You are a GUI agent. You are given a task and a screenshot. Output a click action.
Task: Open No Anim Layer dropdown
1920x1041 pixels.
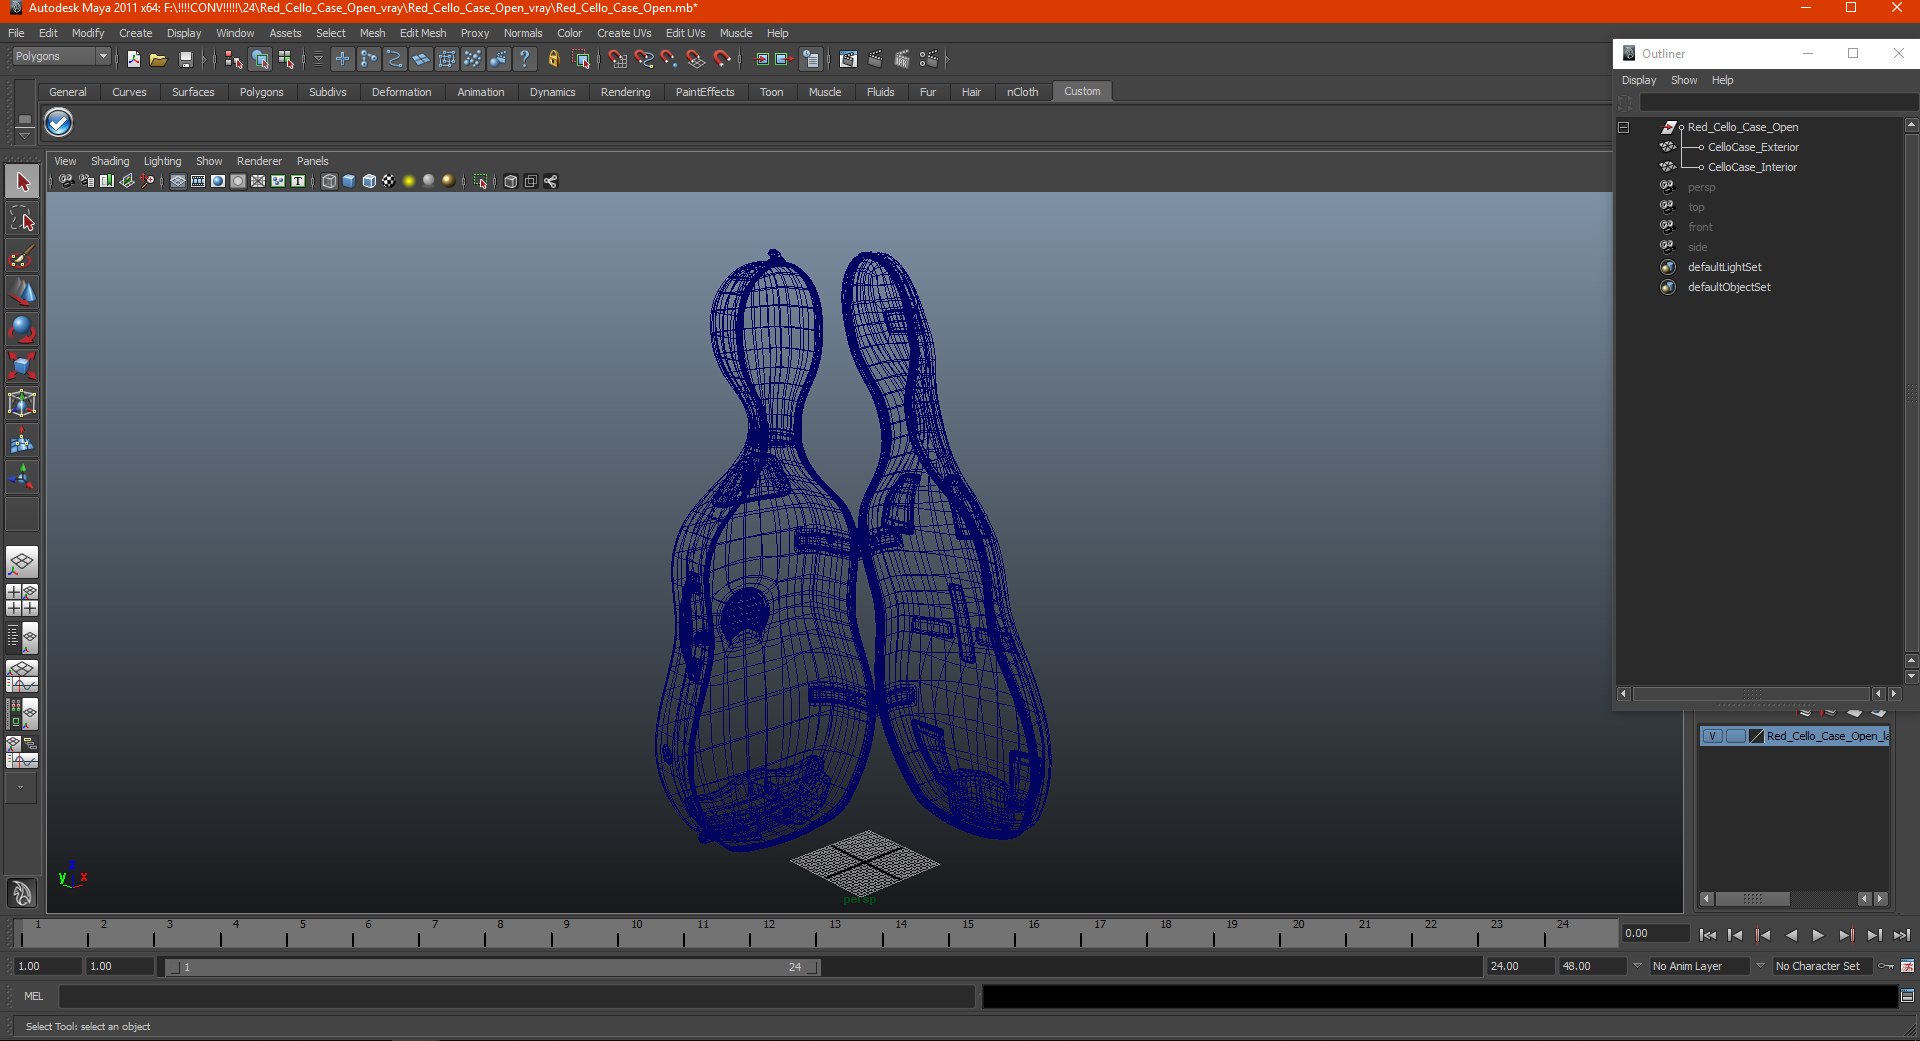pyautogui.click(x=1698, y=966)
